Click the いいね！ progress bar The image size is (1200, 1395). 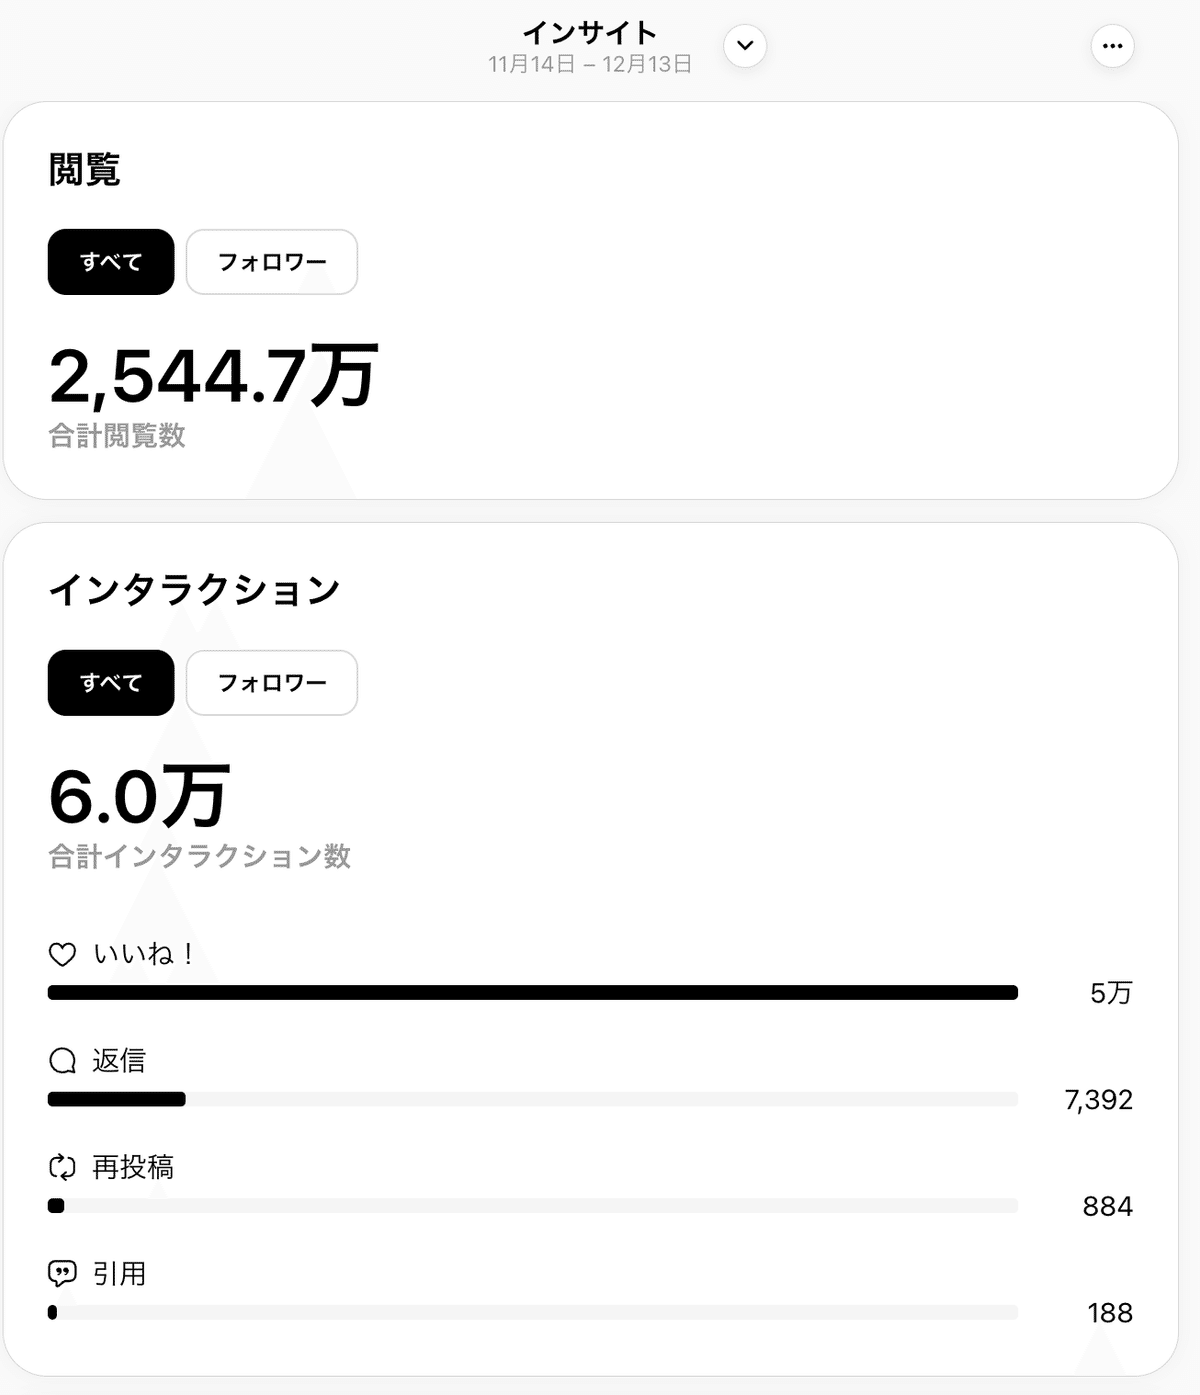(532, 993)
